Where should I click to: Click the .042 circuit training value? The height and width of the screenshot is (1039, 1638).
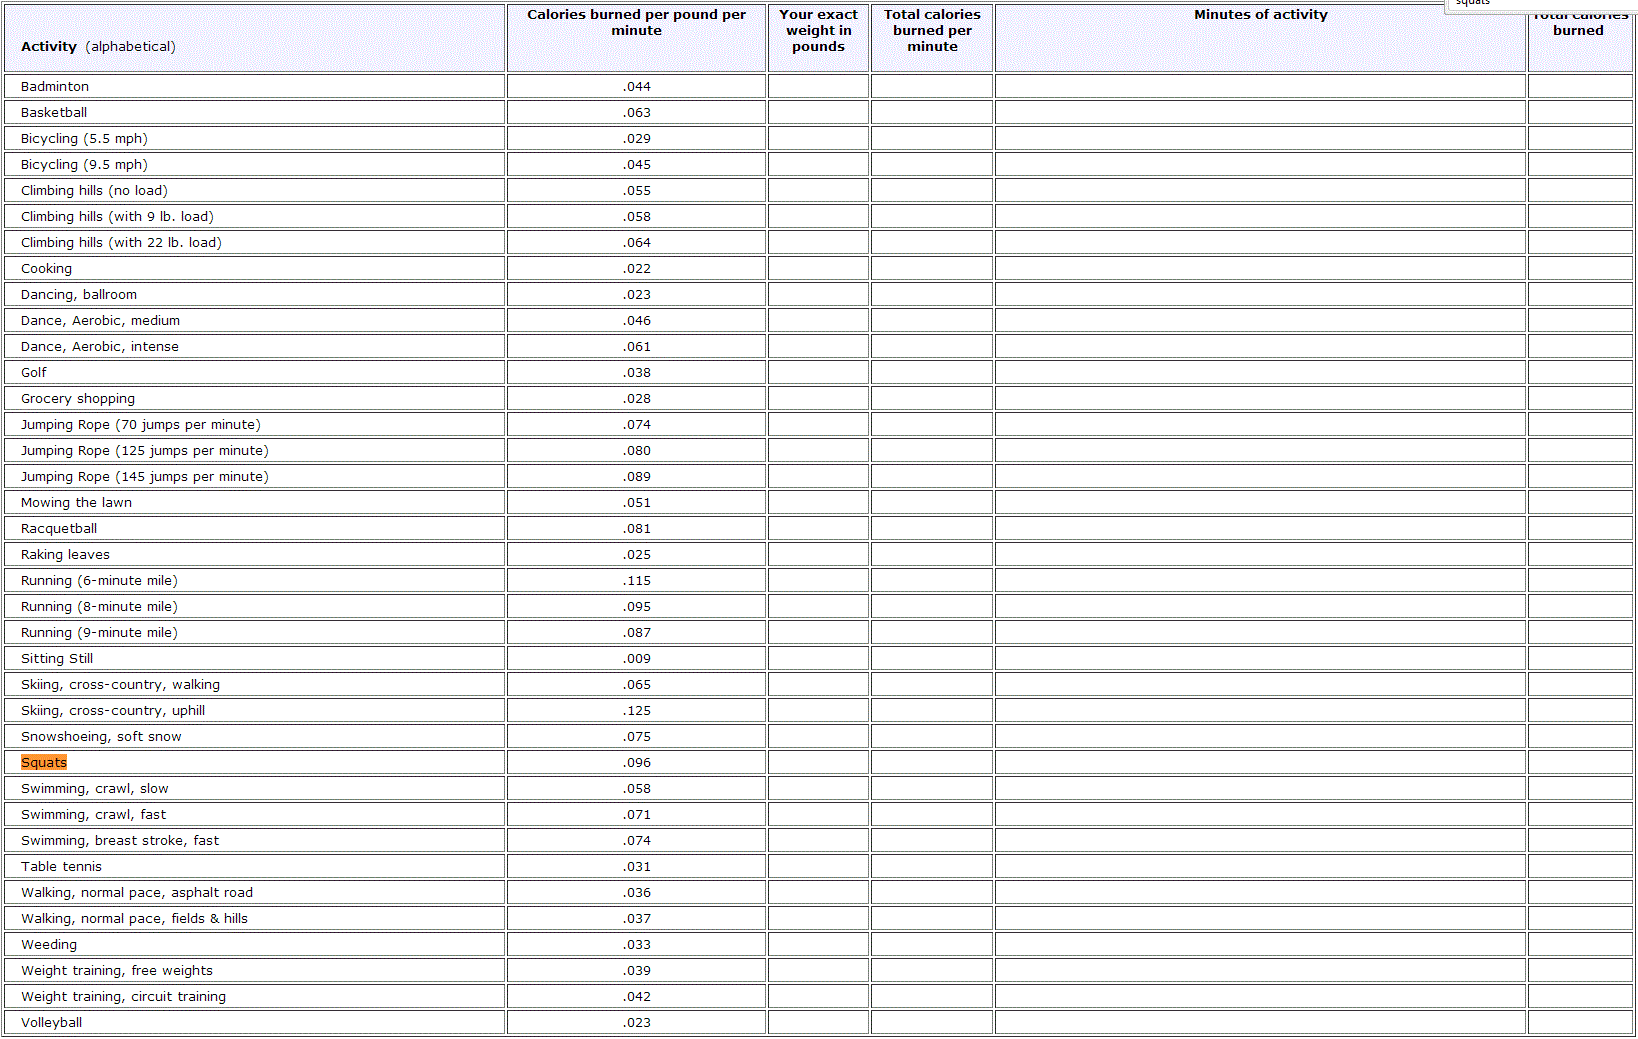tap(636, 996)
